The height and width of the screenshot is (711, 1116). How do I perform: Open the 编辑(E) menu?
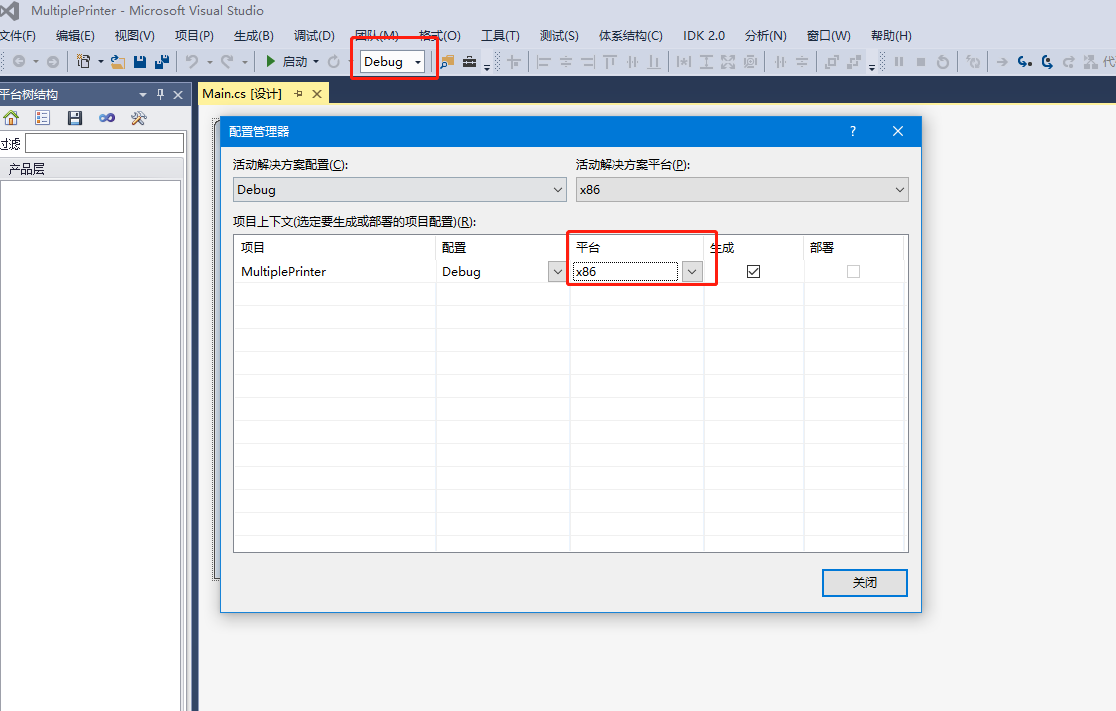coord(75,36)
